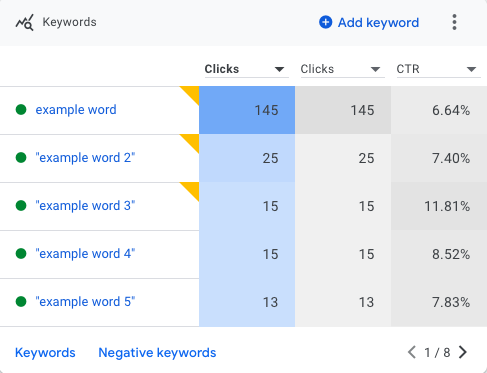Go to next page of keywords
The image size is (487, 373).
(463, 352)
